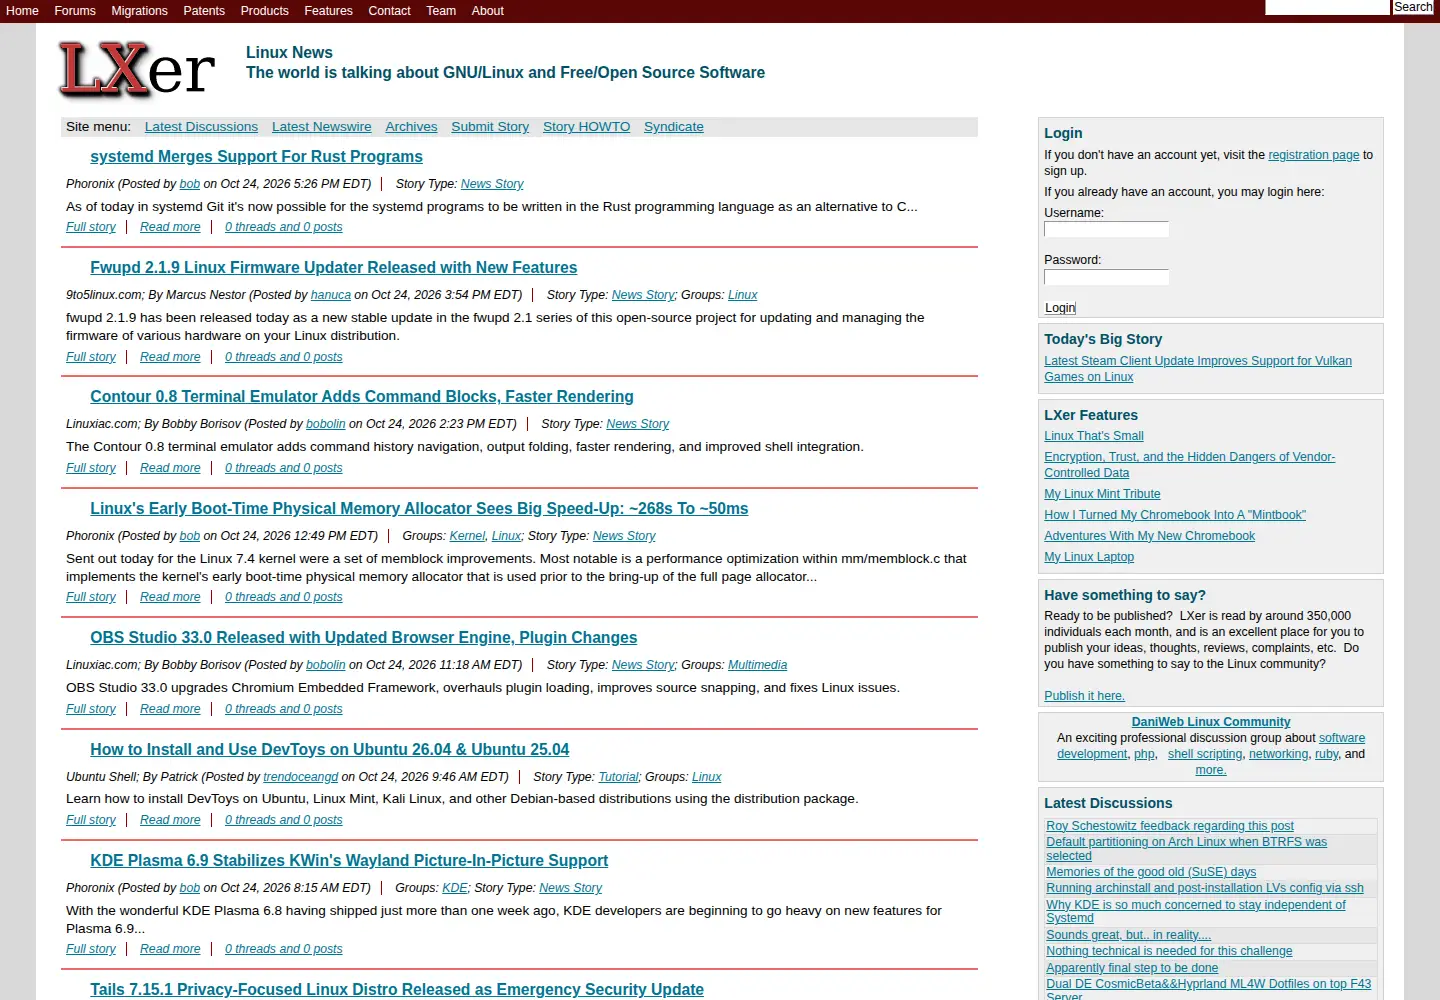Open Story HOWTO link
Viewport: 1440px width, 1000px height.
click(x=586, y=127)
